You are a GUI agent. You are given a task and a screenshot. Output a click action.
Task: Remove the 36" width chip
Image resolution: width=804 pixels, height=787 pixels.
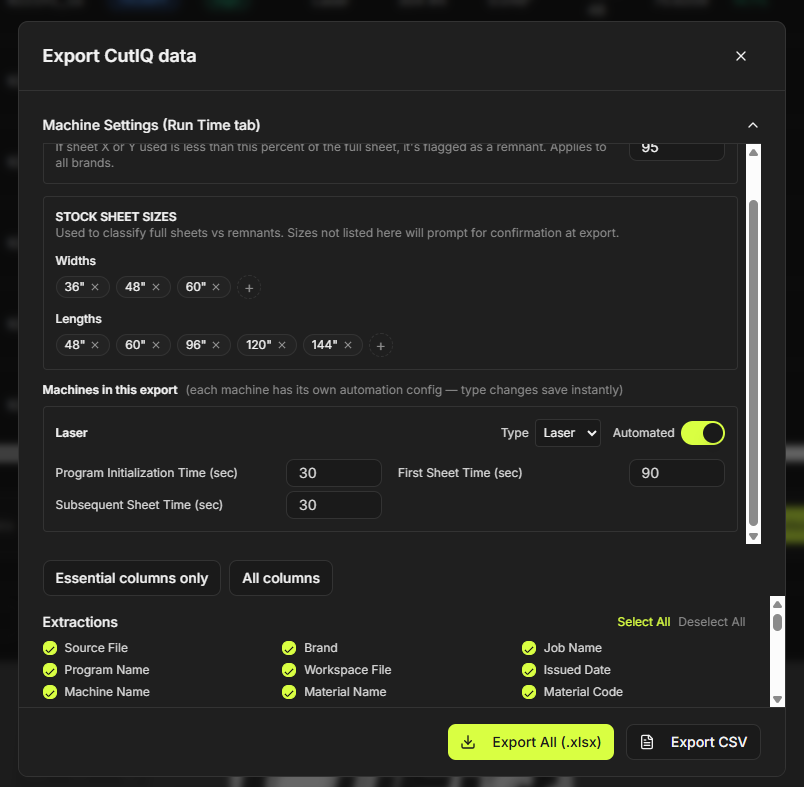point(95,287)
